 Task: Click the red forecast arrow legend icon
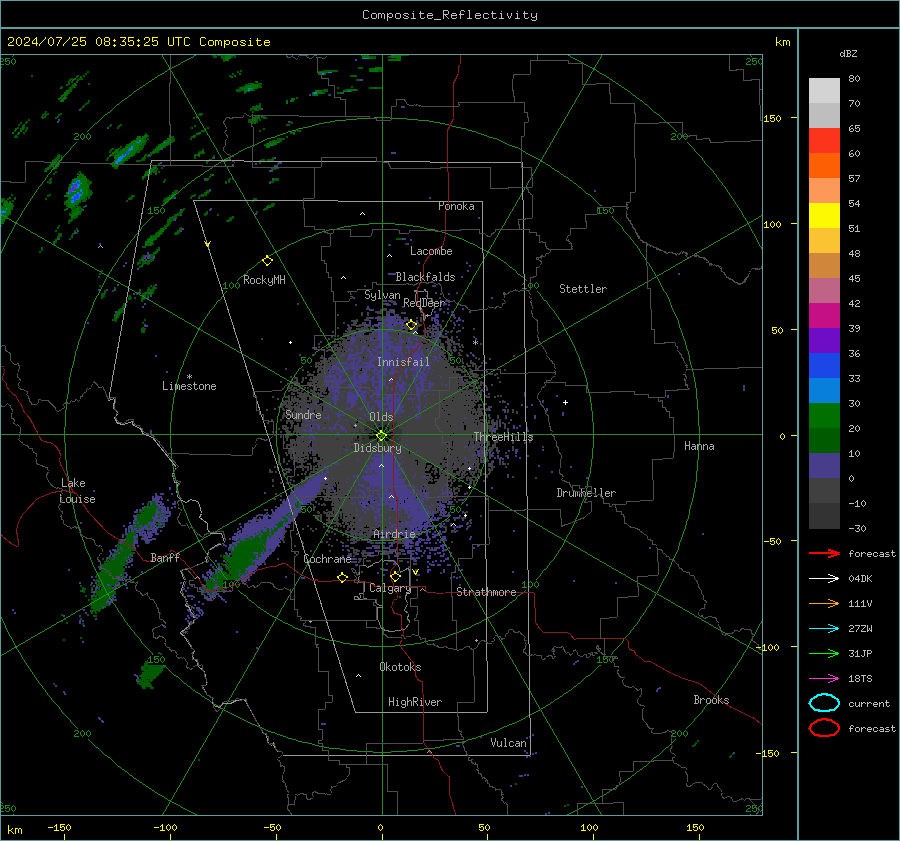click(824, 553)
